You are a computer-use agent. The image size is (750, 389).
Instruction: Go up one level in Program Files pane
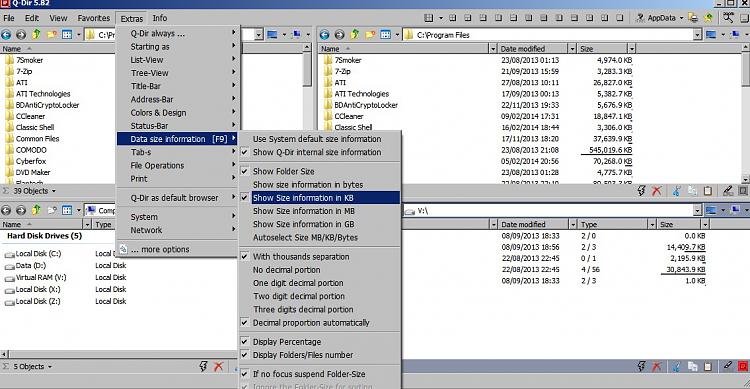[355, 34]
